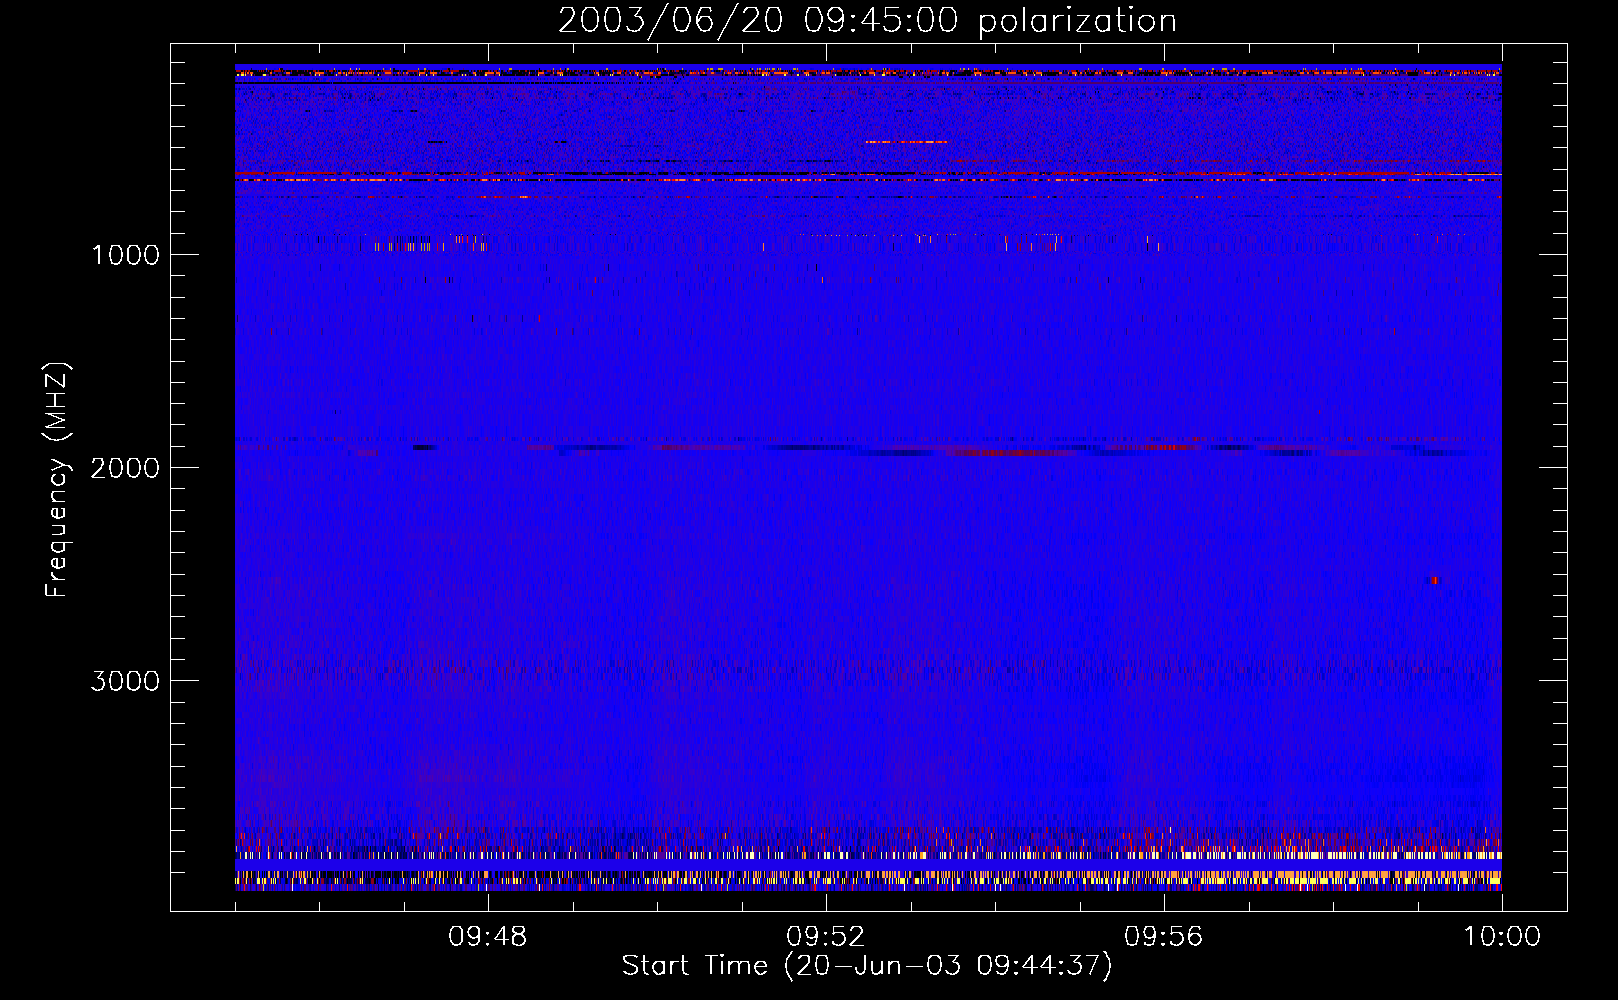Click the 10:00 time tick label
Screen dimensions: 1618x1000
pos(1502,937)
